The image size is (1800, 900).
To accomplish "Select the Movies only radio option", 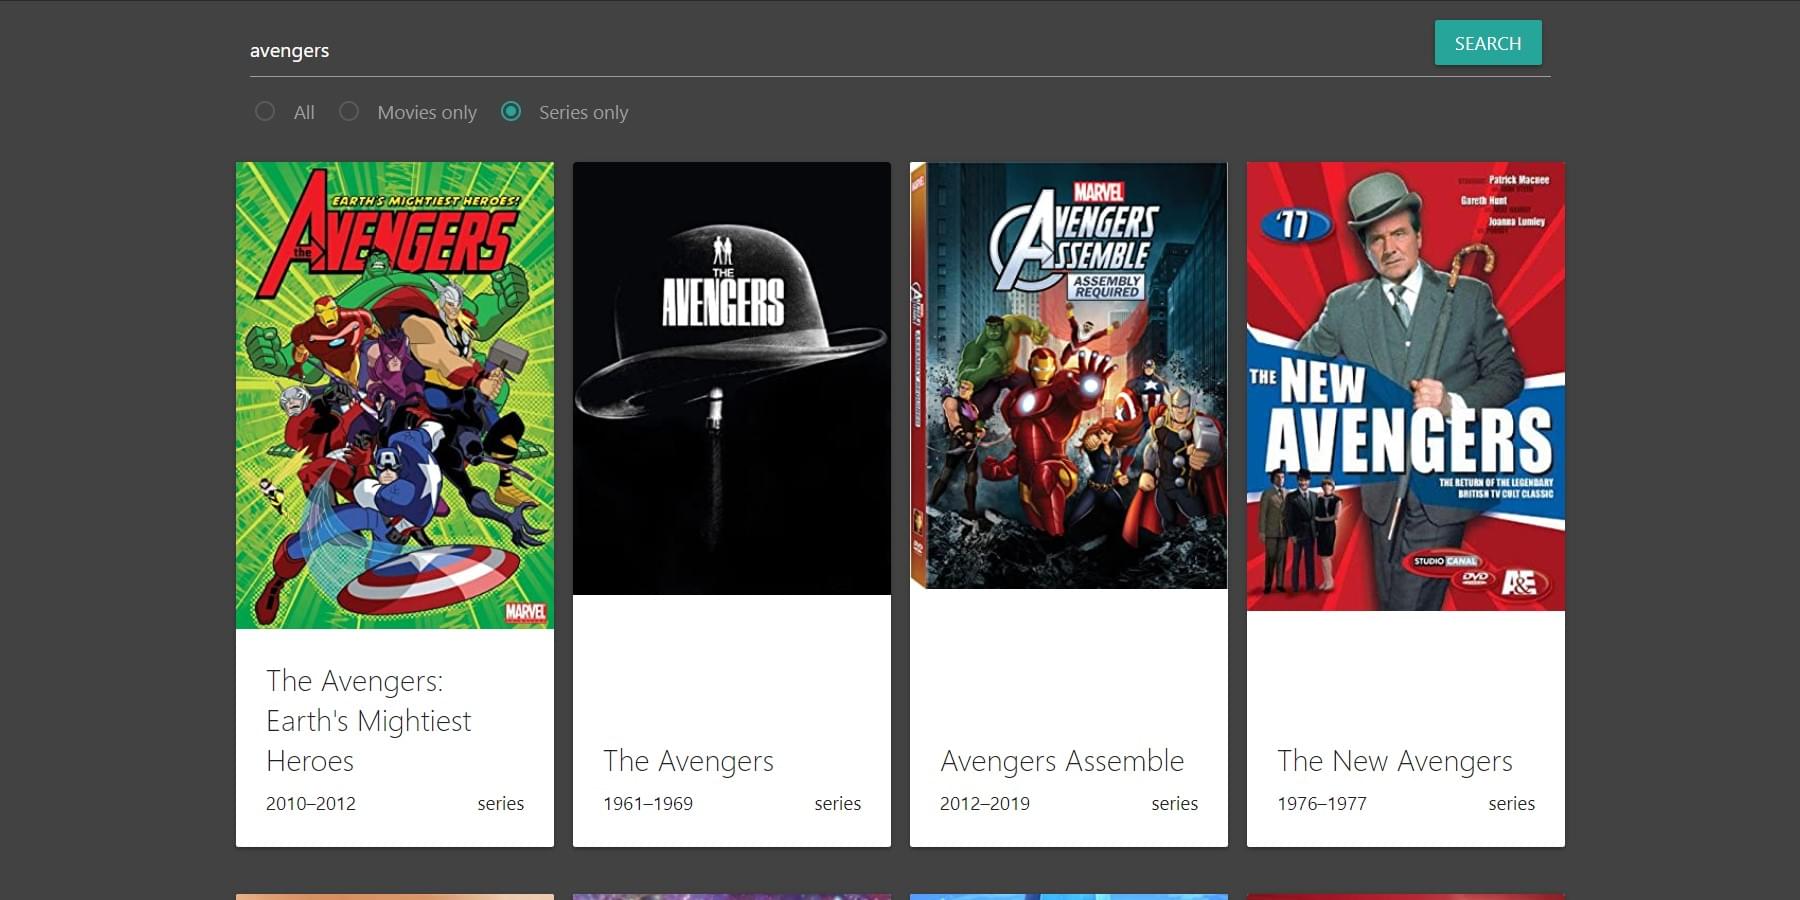I will pyautogui.click(x=349, y=111).
